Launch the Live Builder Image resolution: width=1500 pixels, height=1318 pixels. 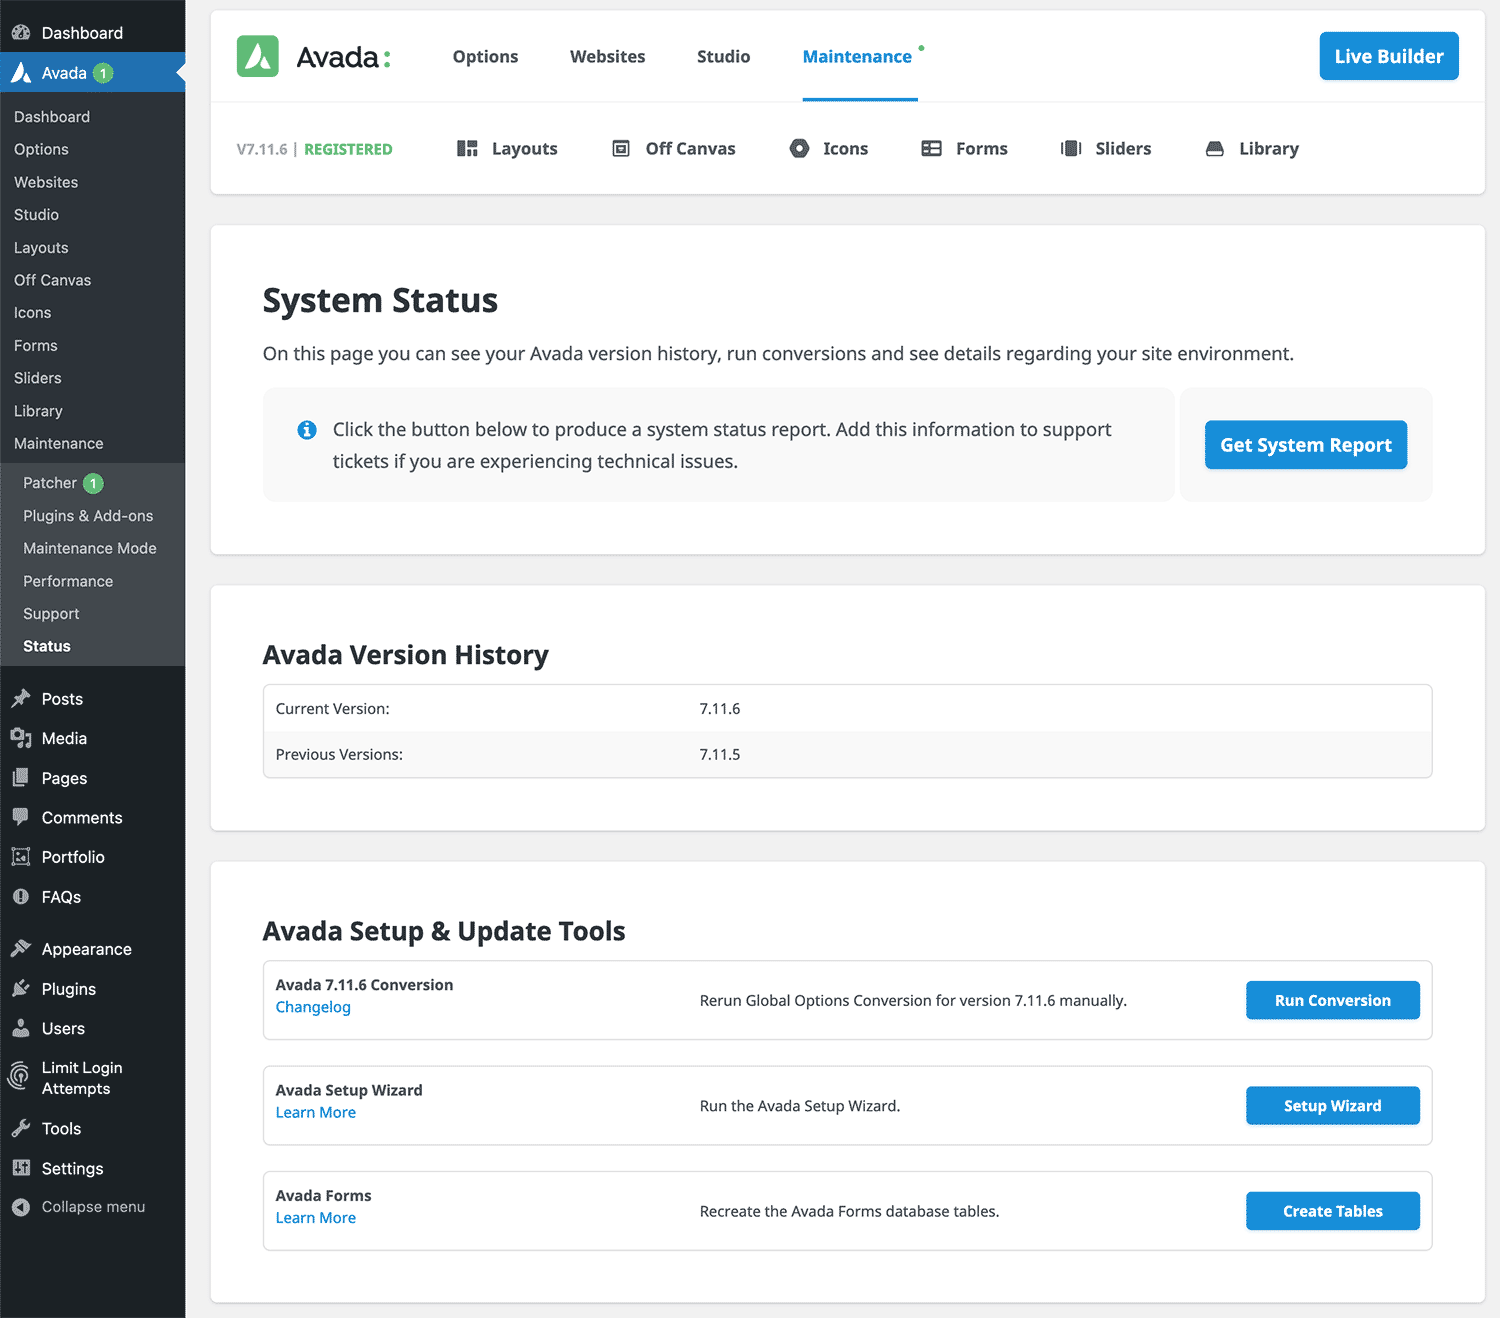(x=1389, y=56)
